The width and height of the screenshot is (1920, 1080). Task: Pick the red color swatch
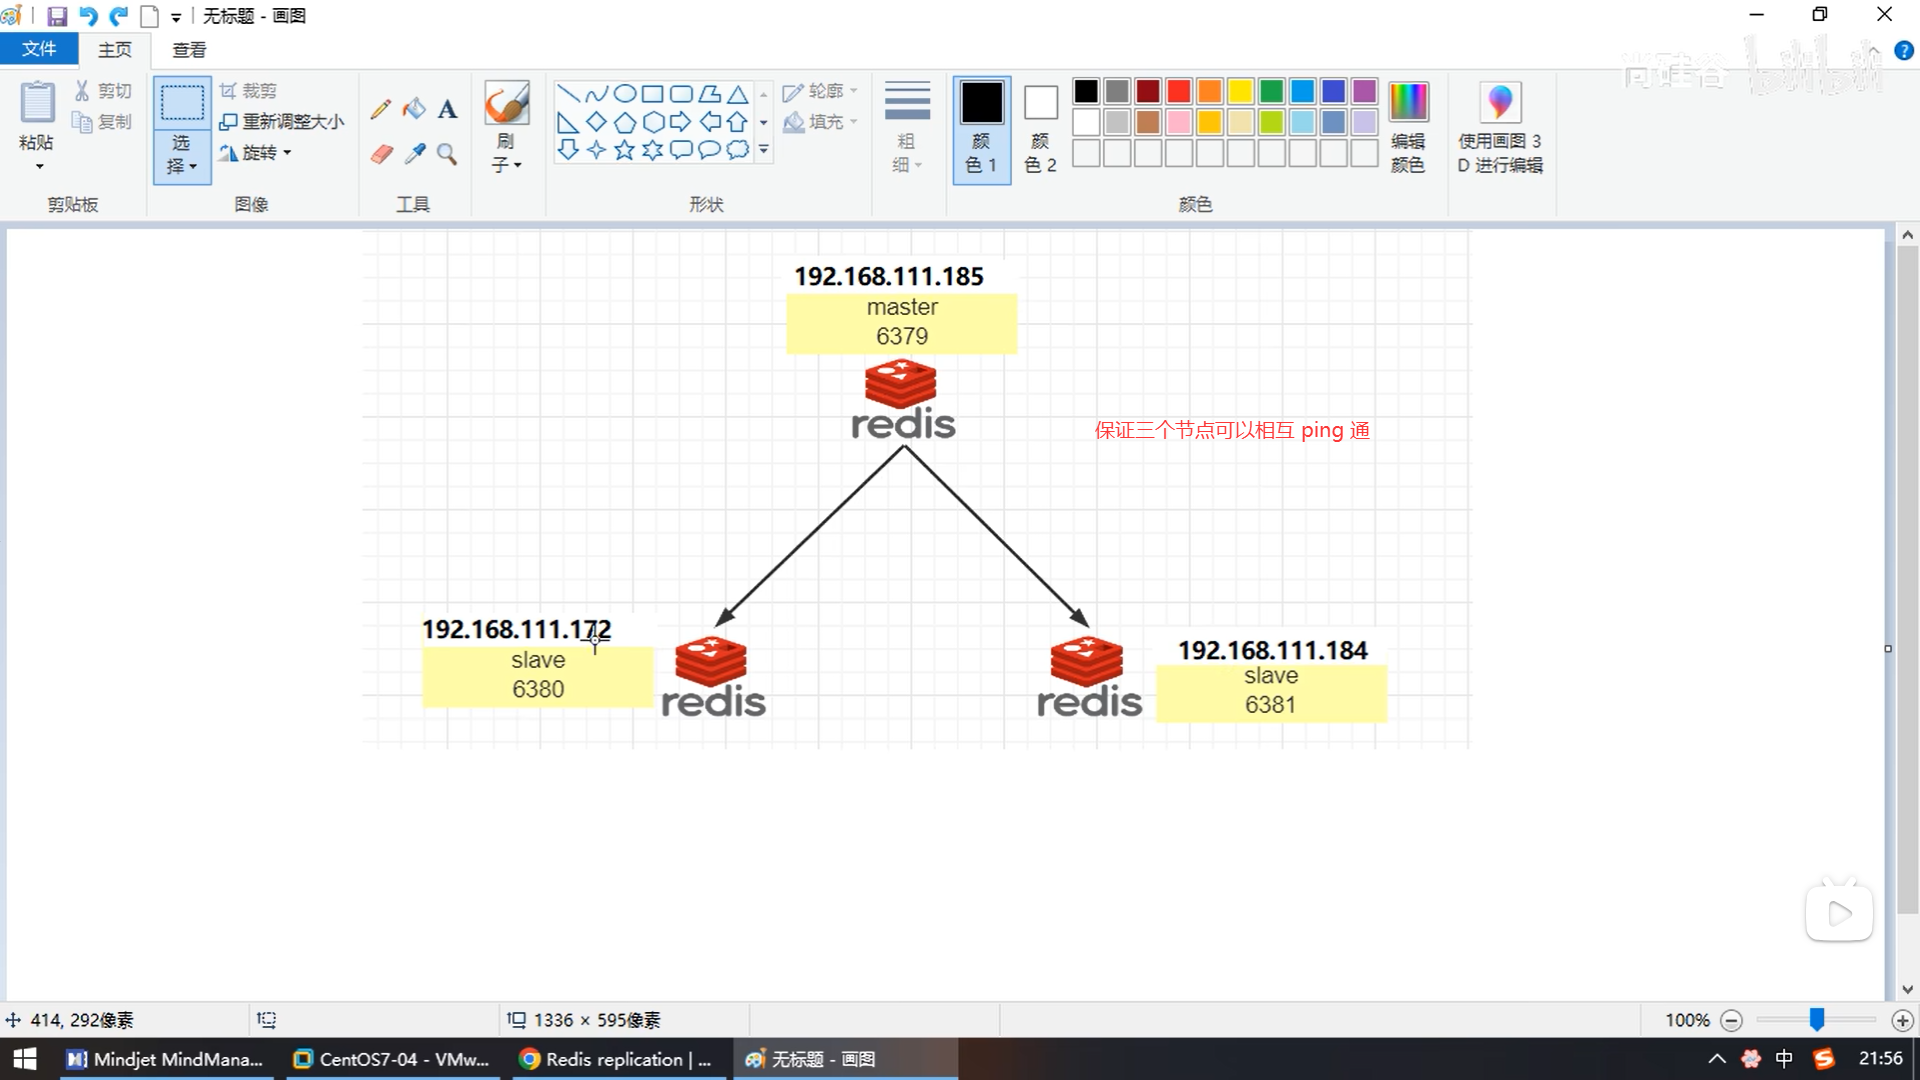coord(1179,92)
